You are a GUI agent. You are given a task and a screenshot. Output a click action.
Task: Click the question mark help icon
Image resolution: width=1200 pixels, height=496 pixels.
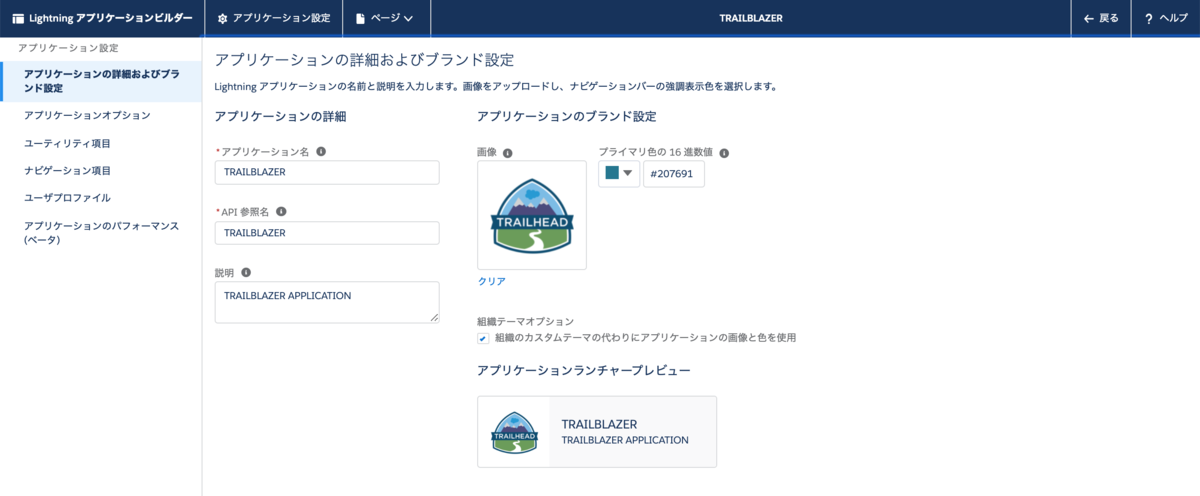pyautogui.click(x=1149, y=18)
